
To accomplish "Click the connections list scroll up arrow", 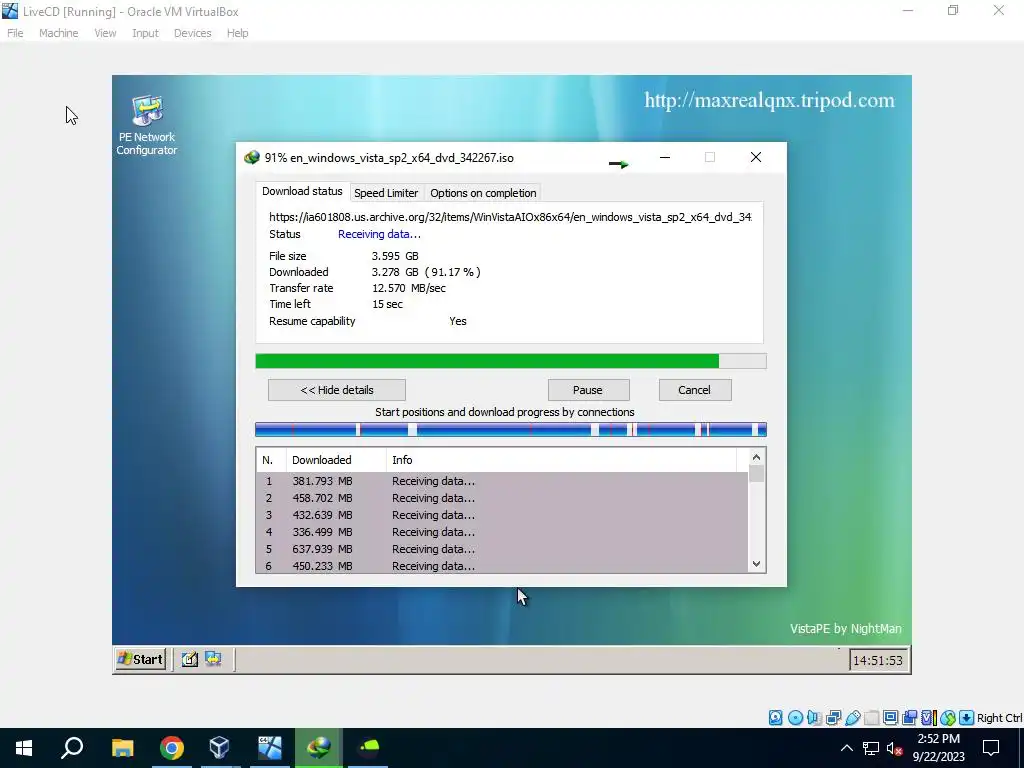I will coord(756,457).
